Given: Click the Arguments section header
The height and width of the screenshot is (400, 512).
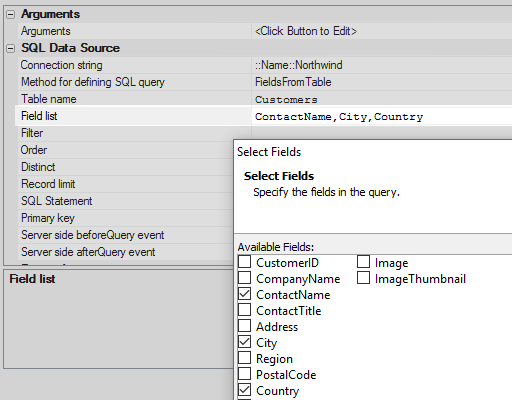Looking at the screenshot, I should [x=51, y=14].
